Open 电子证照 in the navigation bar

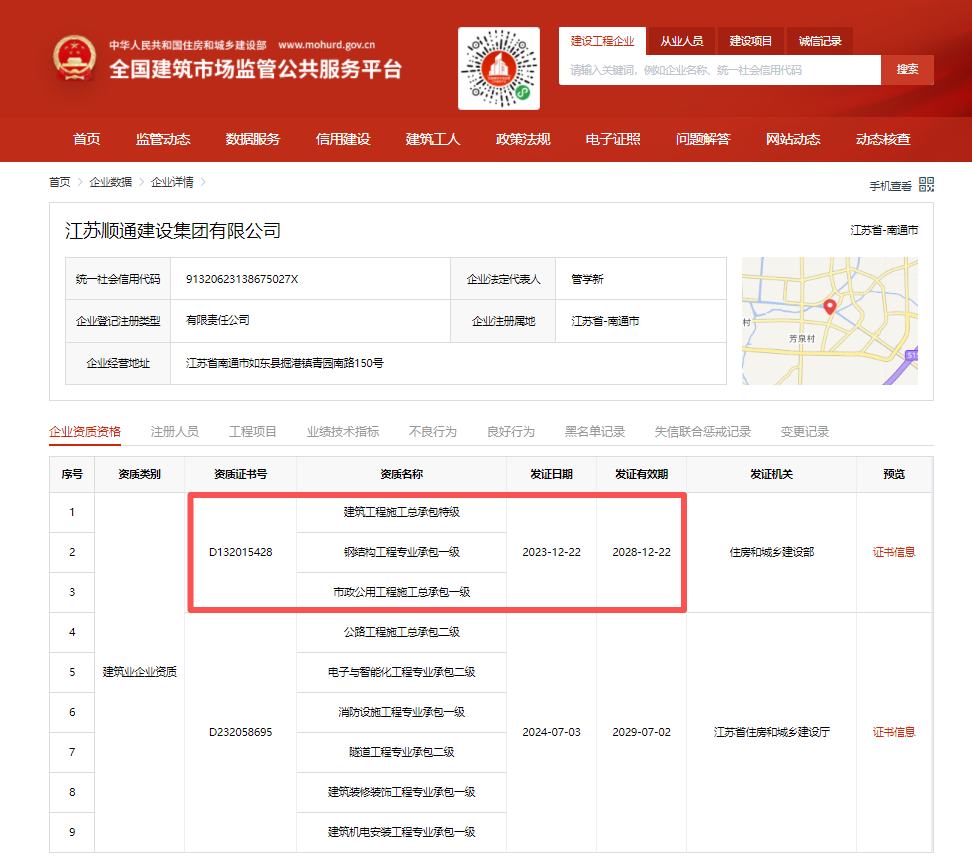click(x=613, y=139)
